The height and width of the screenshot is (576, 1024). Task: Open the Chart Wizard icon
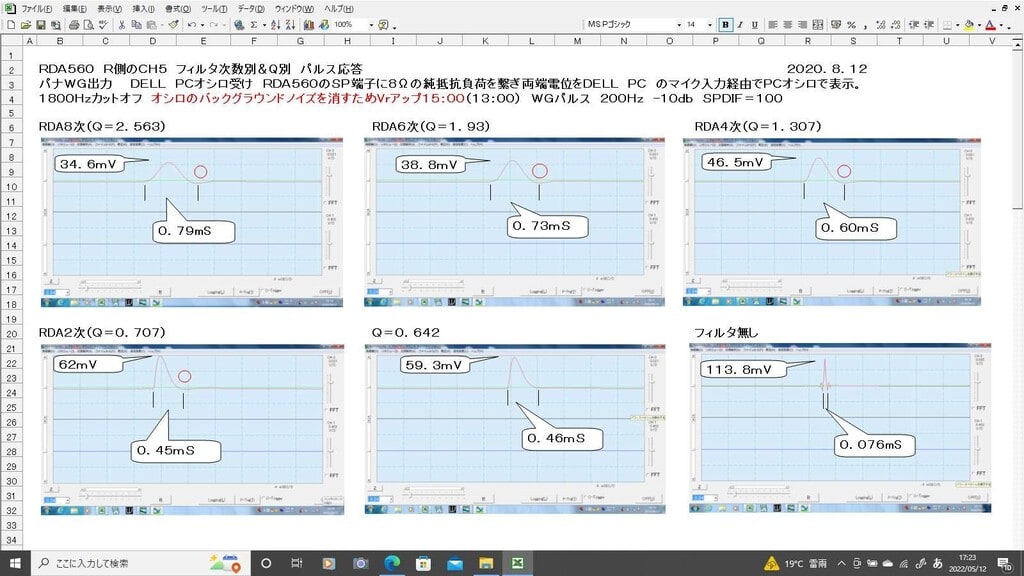309,25
